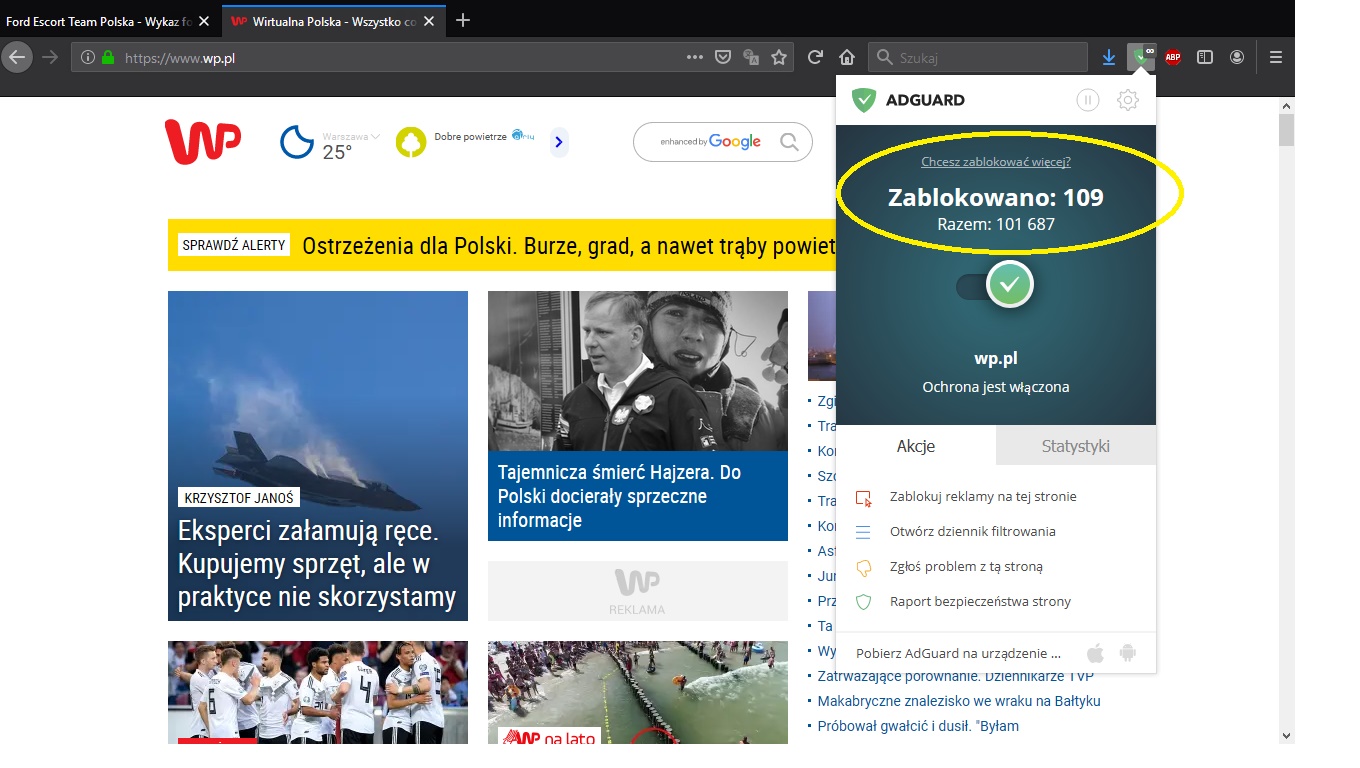Image resolution: width=1360 pixels, height=768 pixels.
Task: Expand the Warszawa weather location chevron
Action: coord(375,137)
